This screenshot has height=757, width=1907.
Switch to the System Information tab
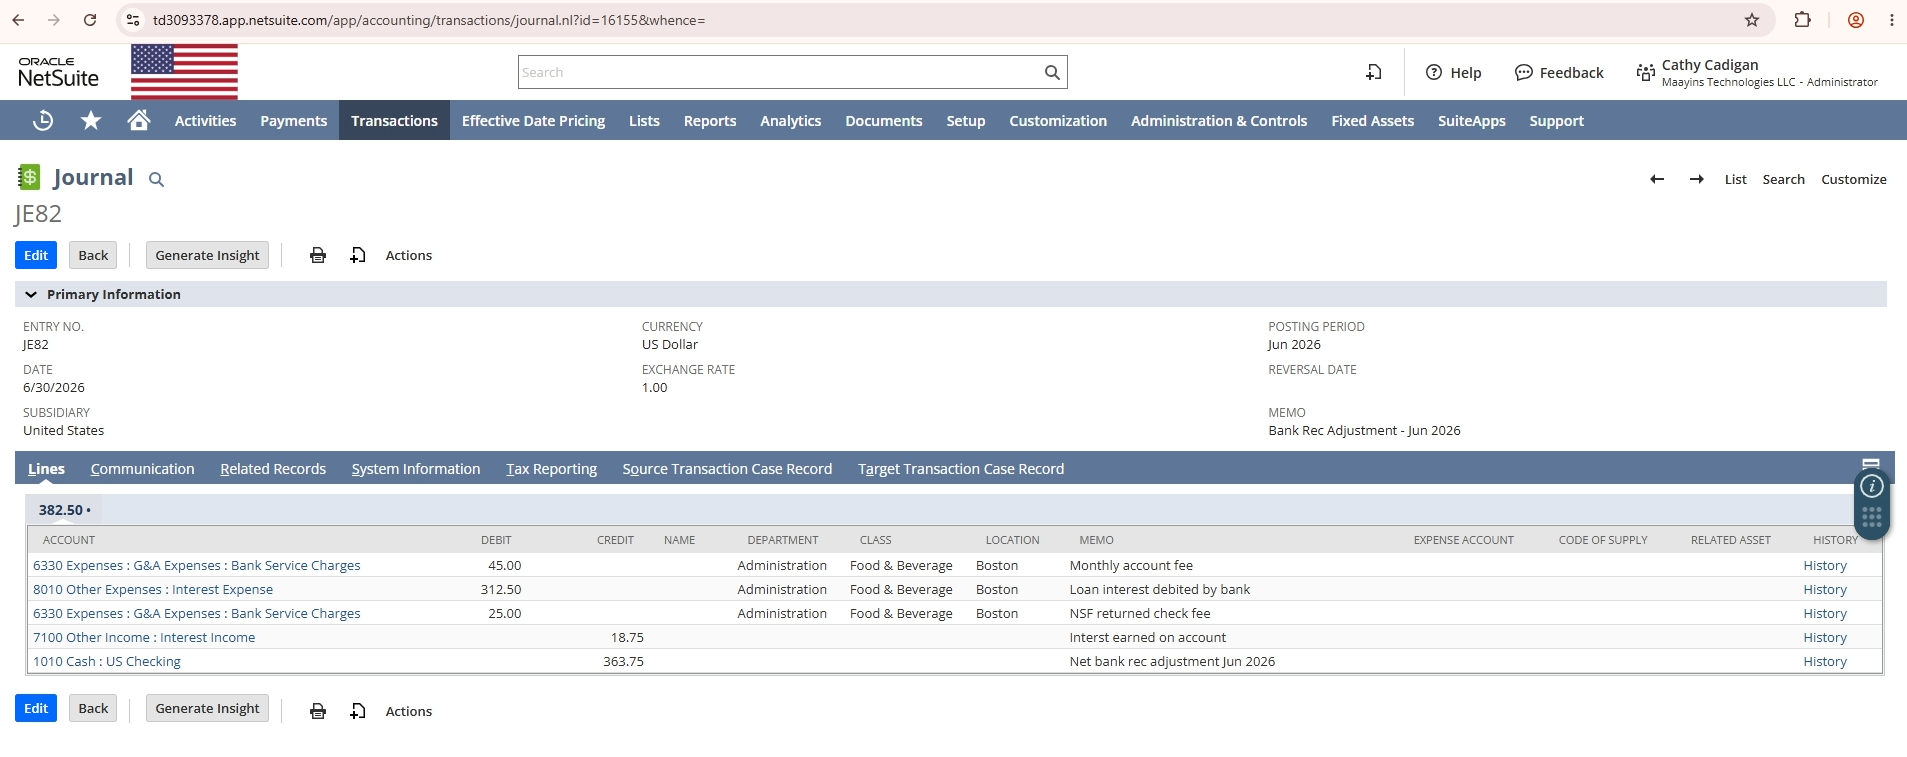pyautogui.click(x=416, y=469)
